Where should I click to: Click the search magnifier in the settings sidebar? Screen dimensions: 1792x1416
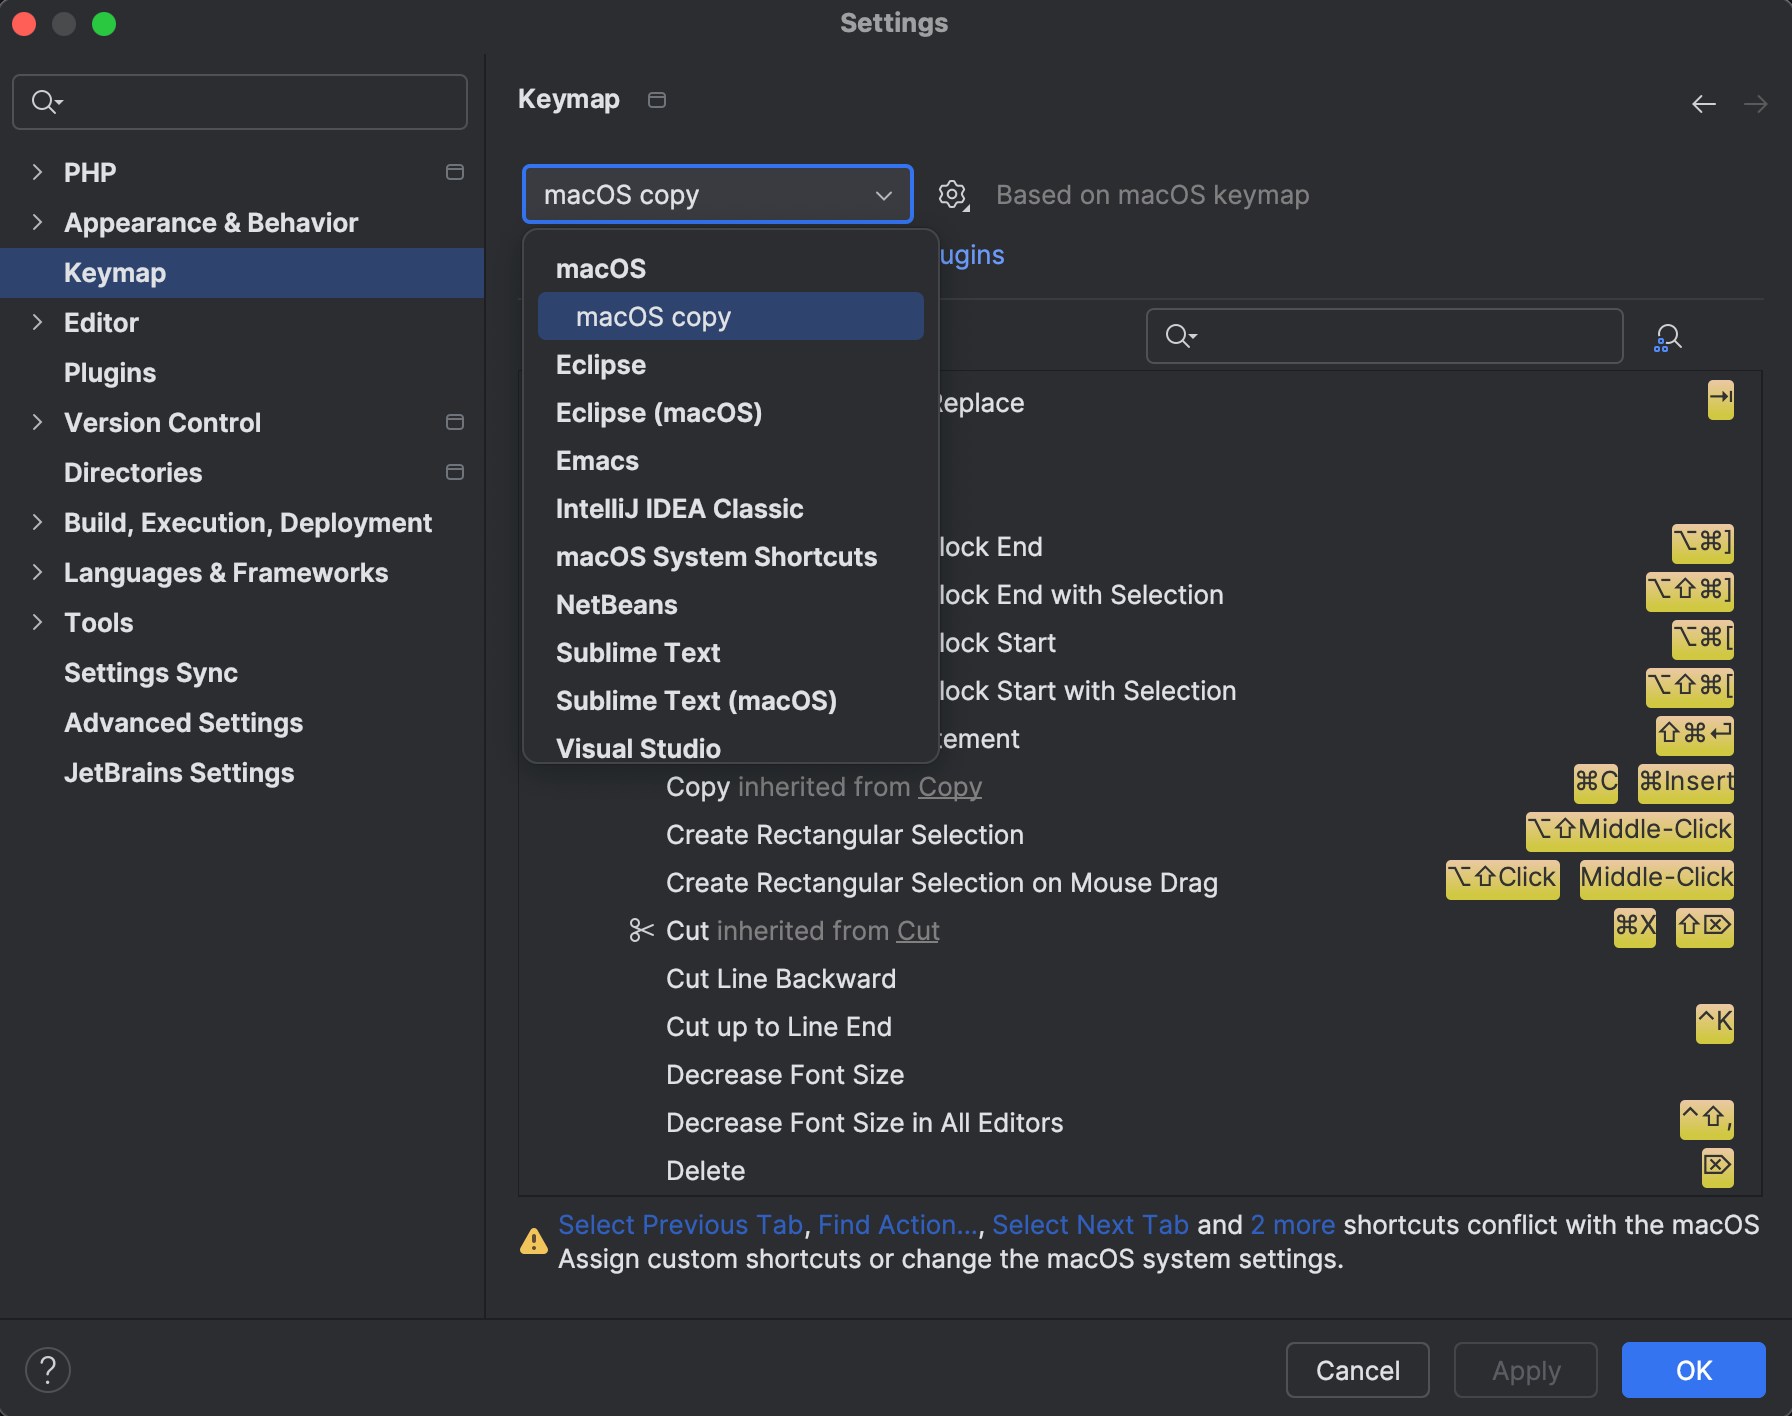click(x=45, y=101)
